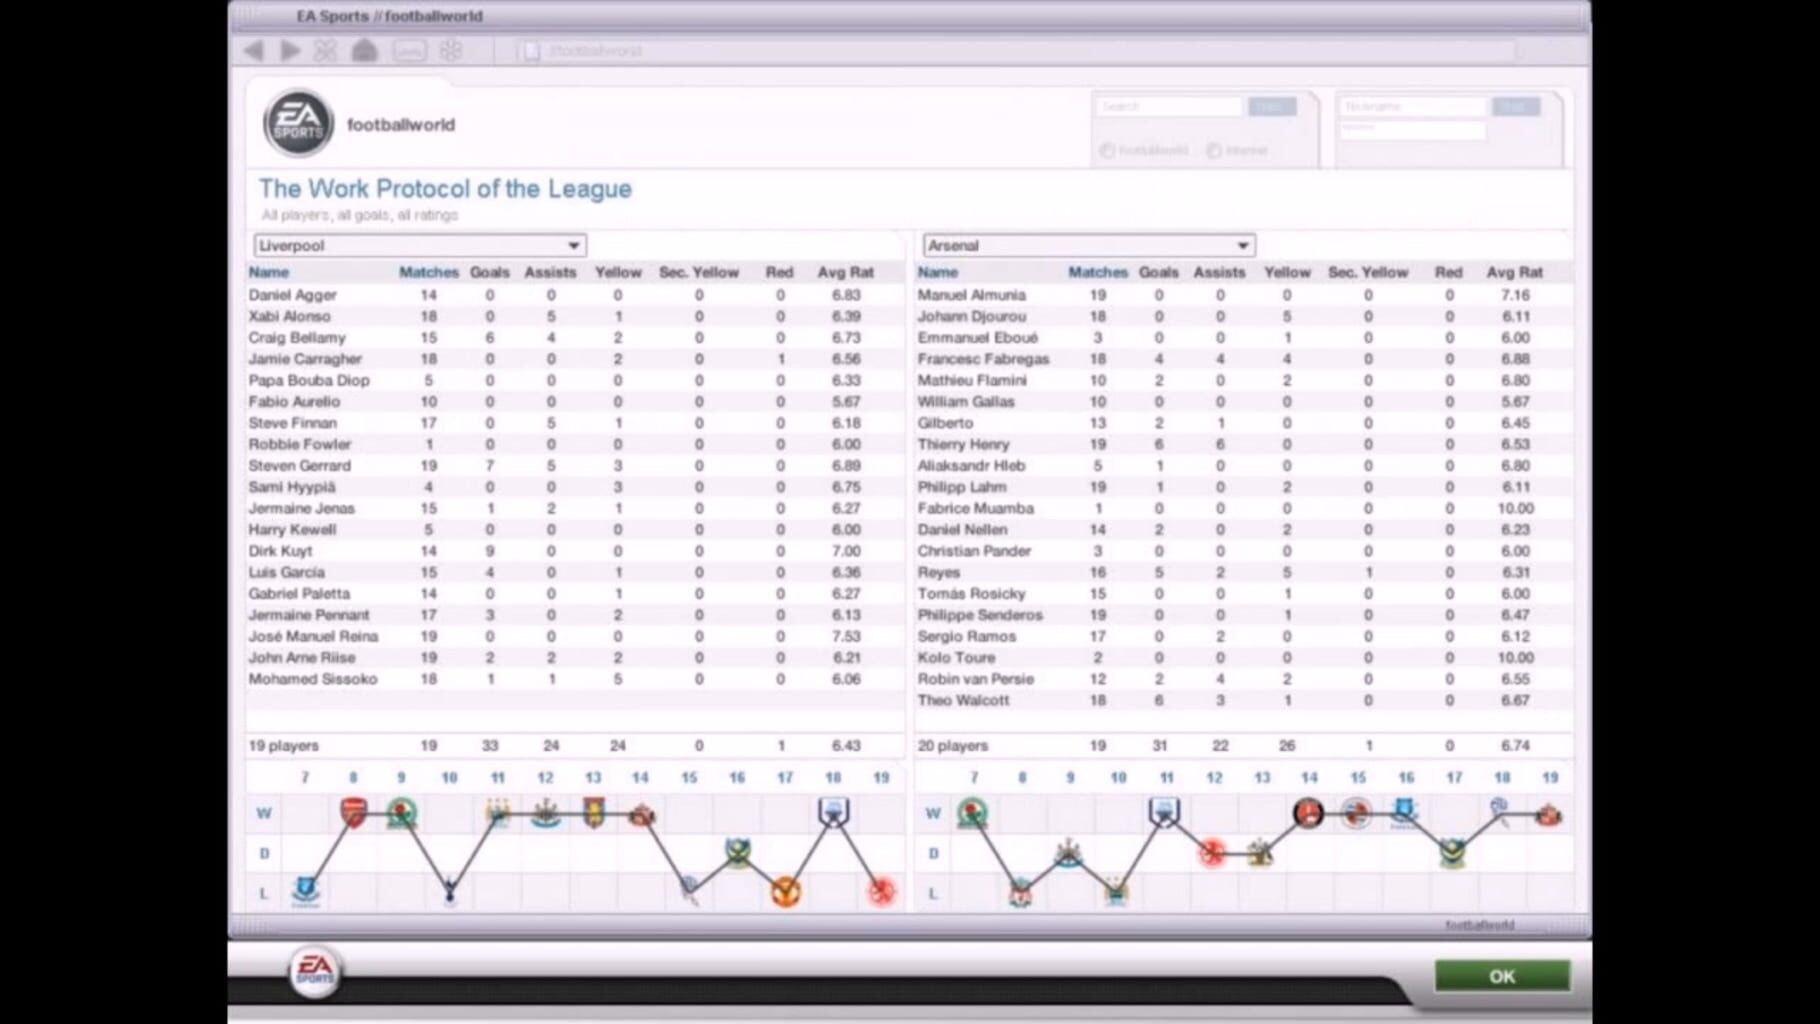Sort Liverpool table by Goals column

(489, 272)
